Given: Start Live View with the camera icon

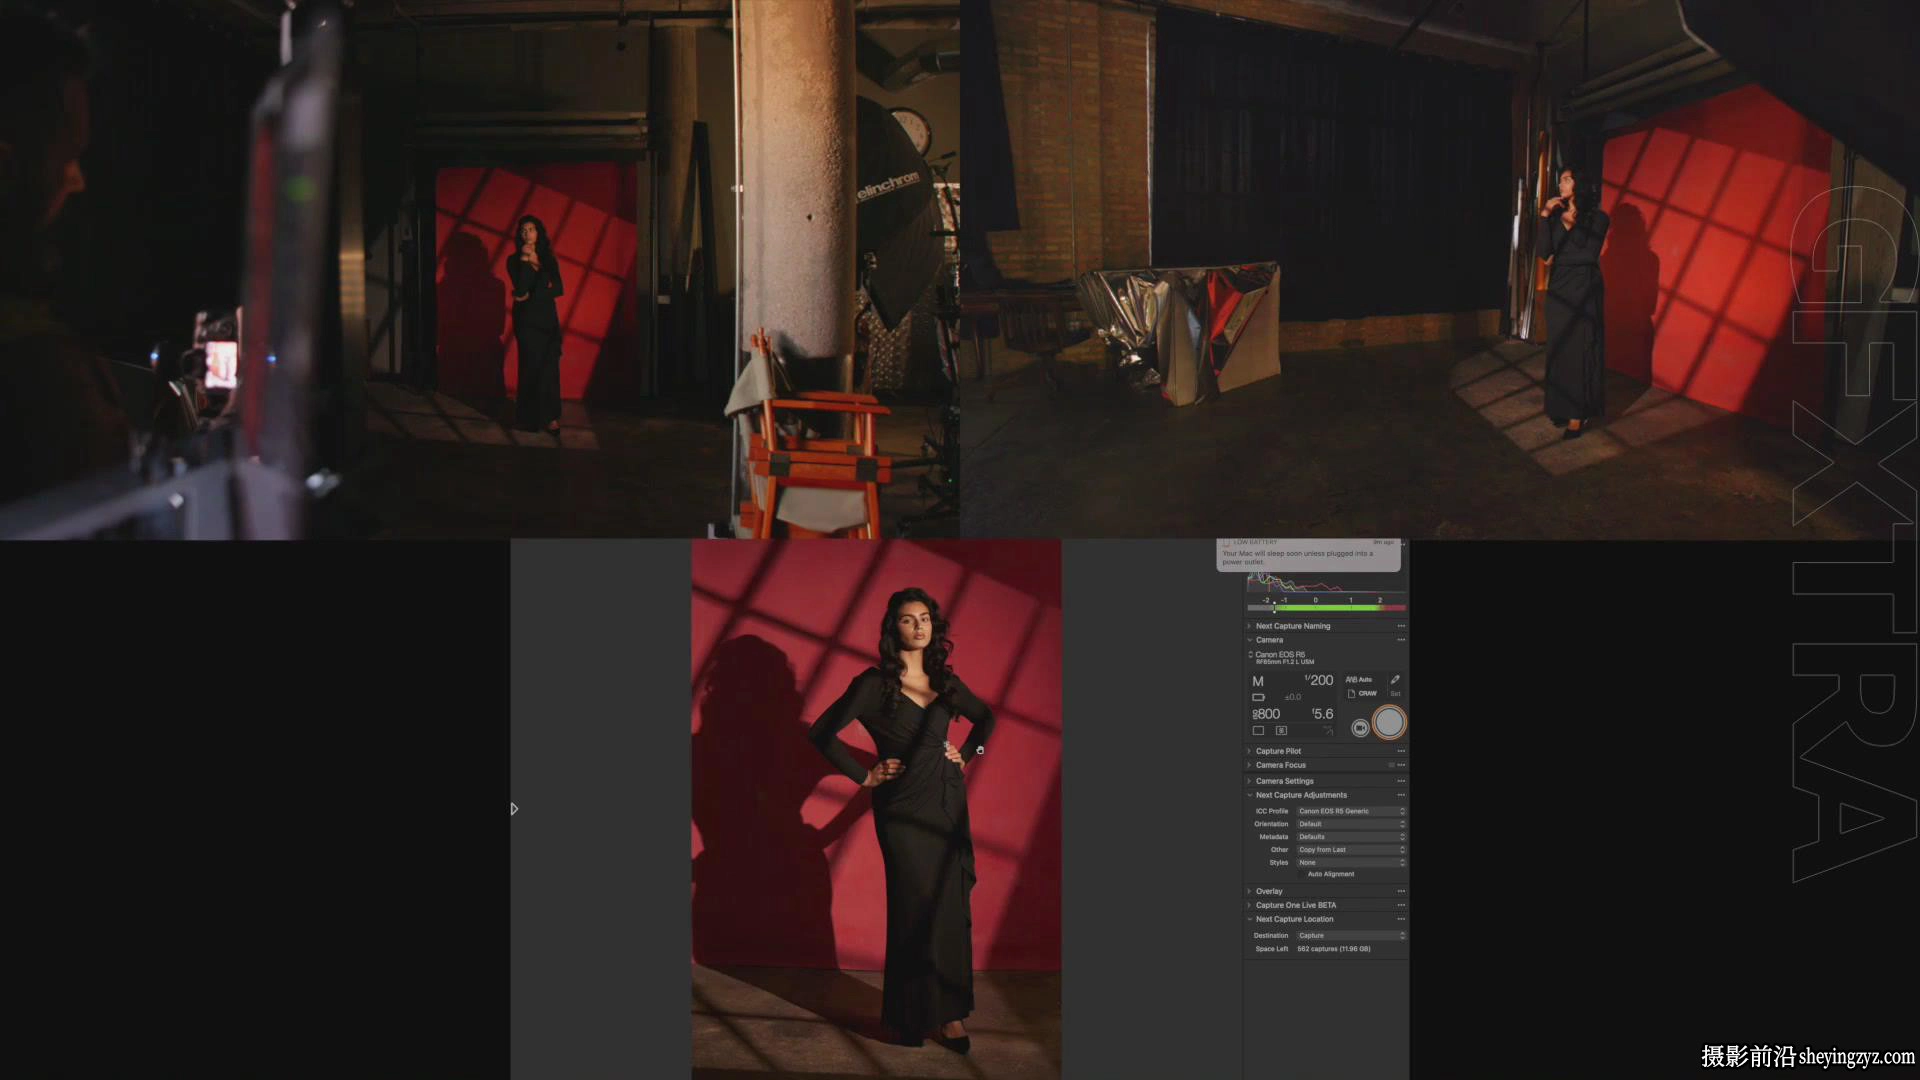Looking at the screenshot, I should tap(1360, 728).
